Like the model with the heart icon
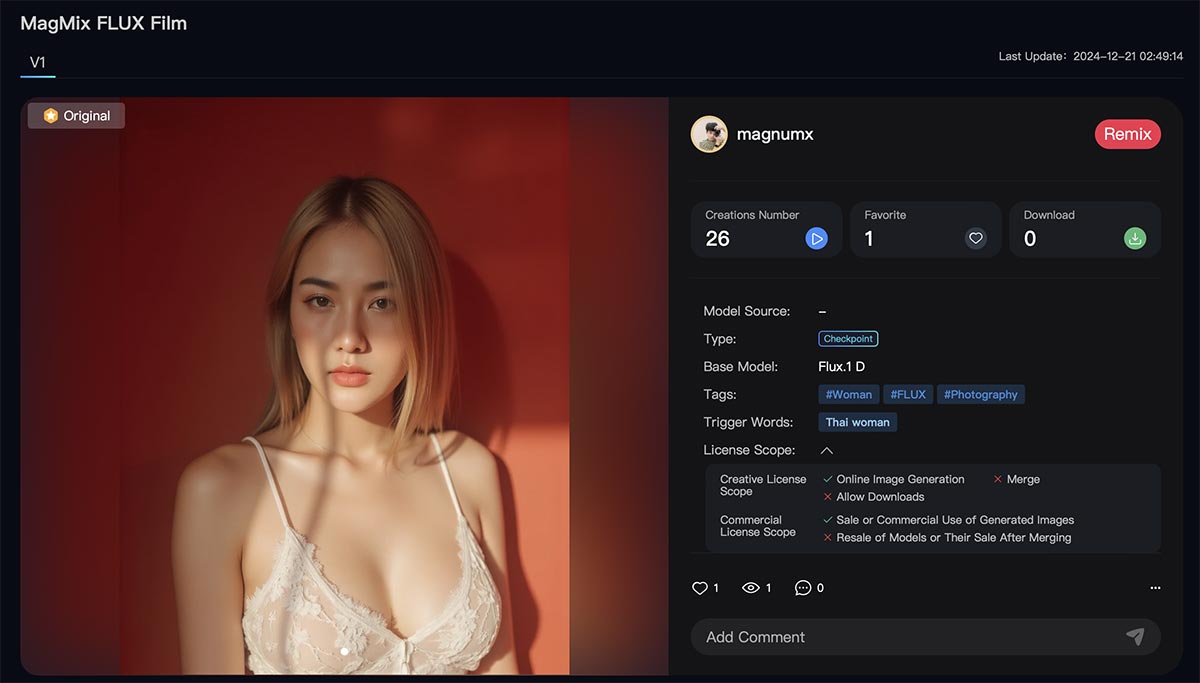The image size is (1200, 683). tap(700, 588)
